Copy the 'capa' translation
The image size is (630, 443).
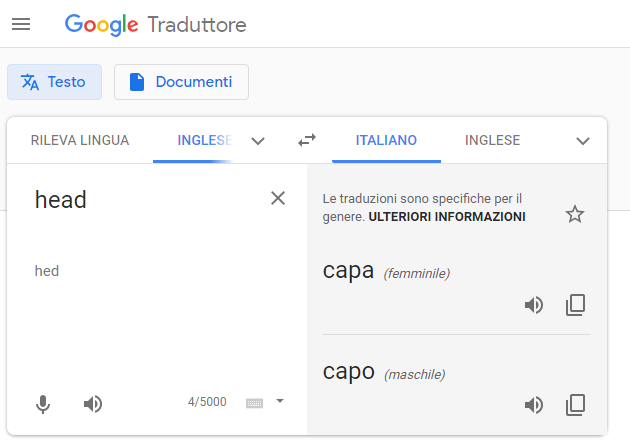point(575,305)
